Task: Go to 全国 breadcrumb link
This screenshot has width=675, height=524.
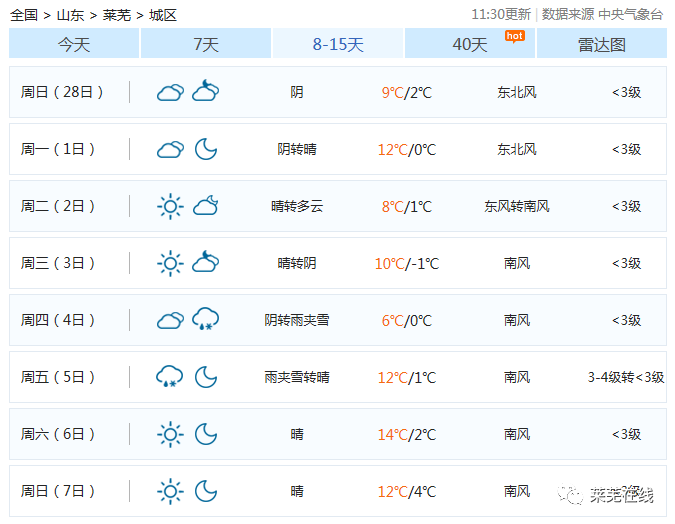Action: [24, 15]
